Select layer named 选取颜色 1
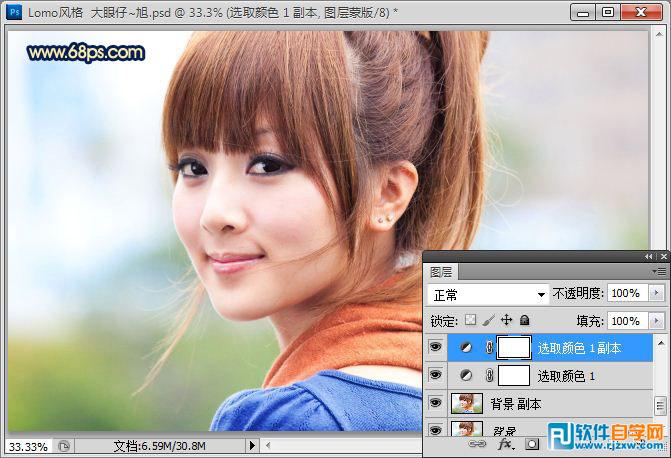Image resolution: width=671 pixels, height=458 pixels. tap(566, 376)
